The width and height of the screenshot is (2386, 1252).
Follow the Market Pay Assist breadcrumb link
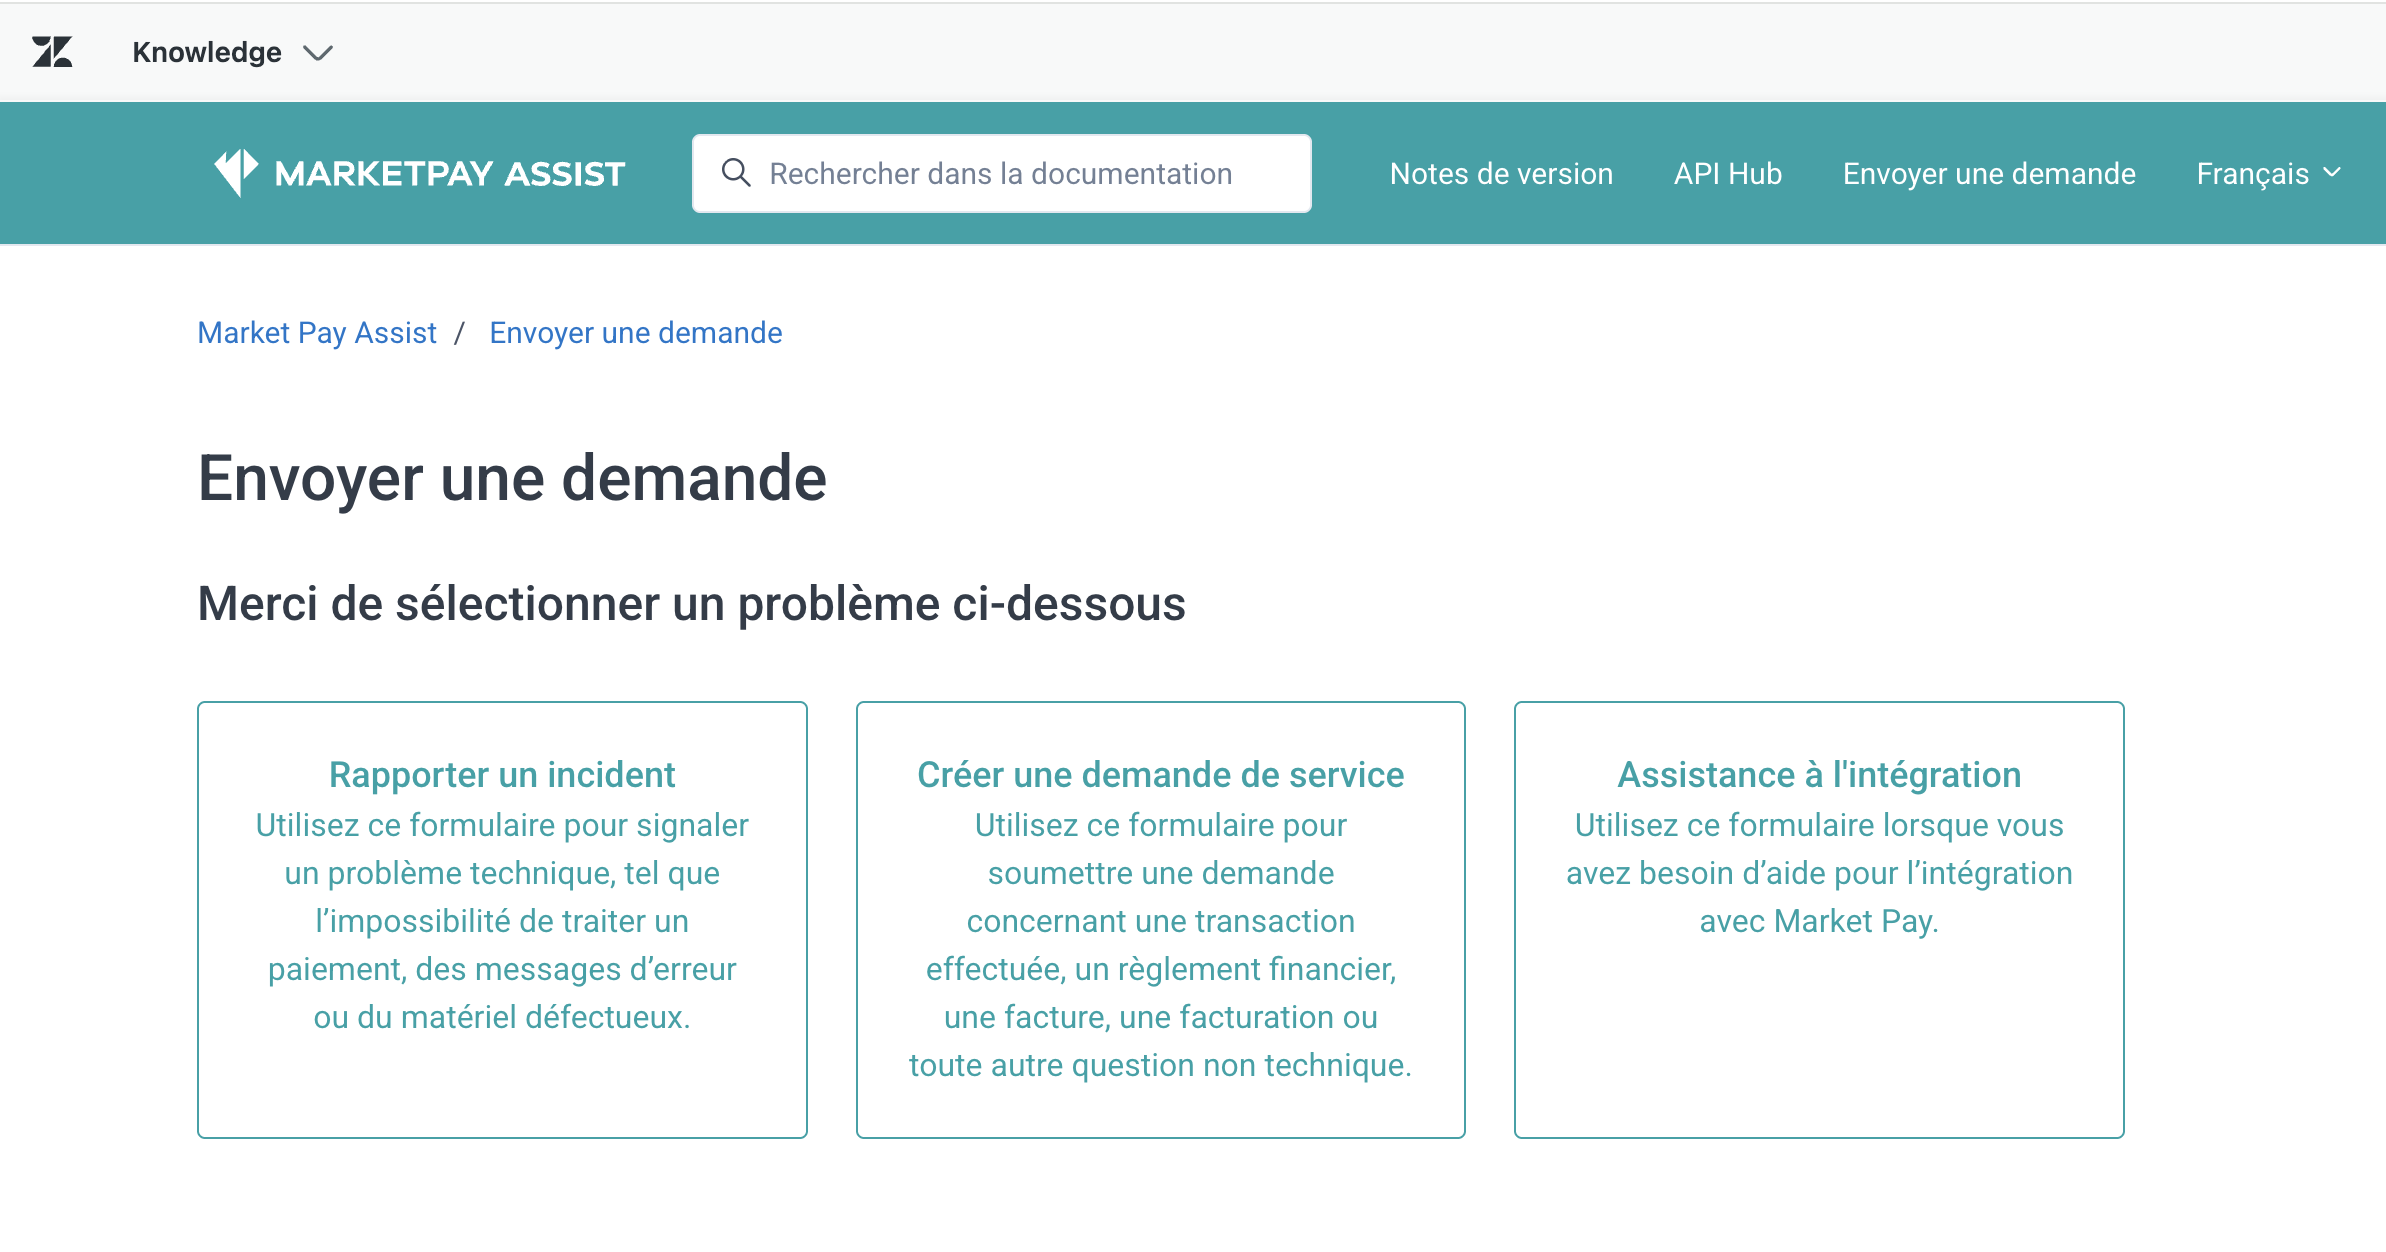pos(317,333)
